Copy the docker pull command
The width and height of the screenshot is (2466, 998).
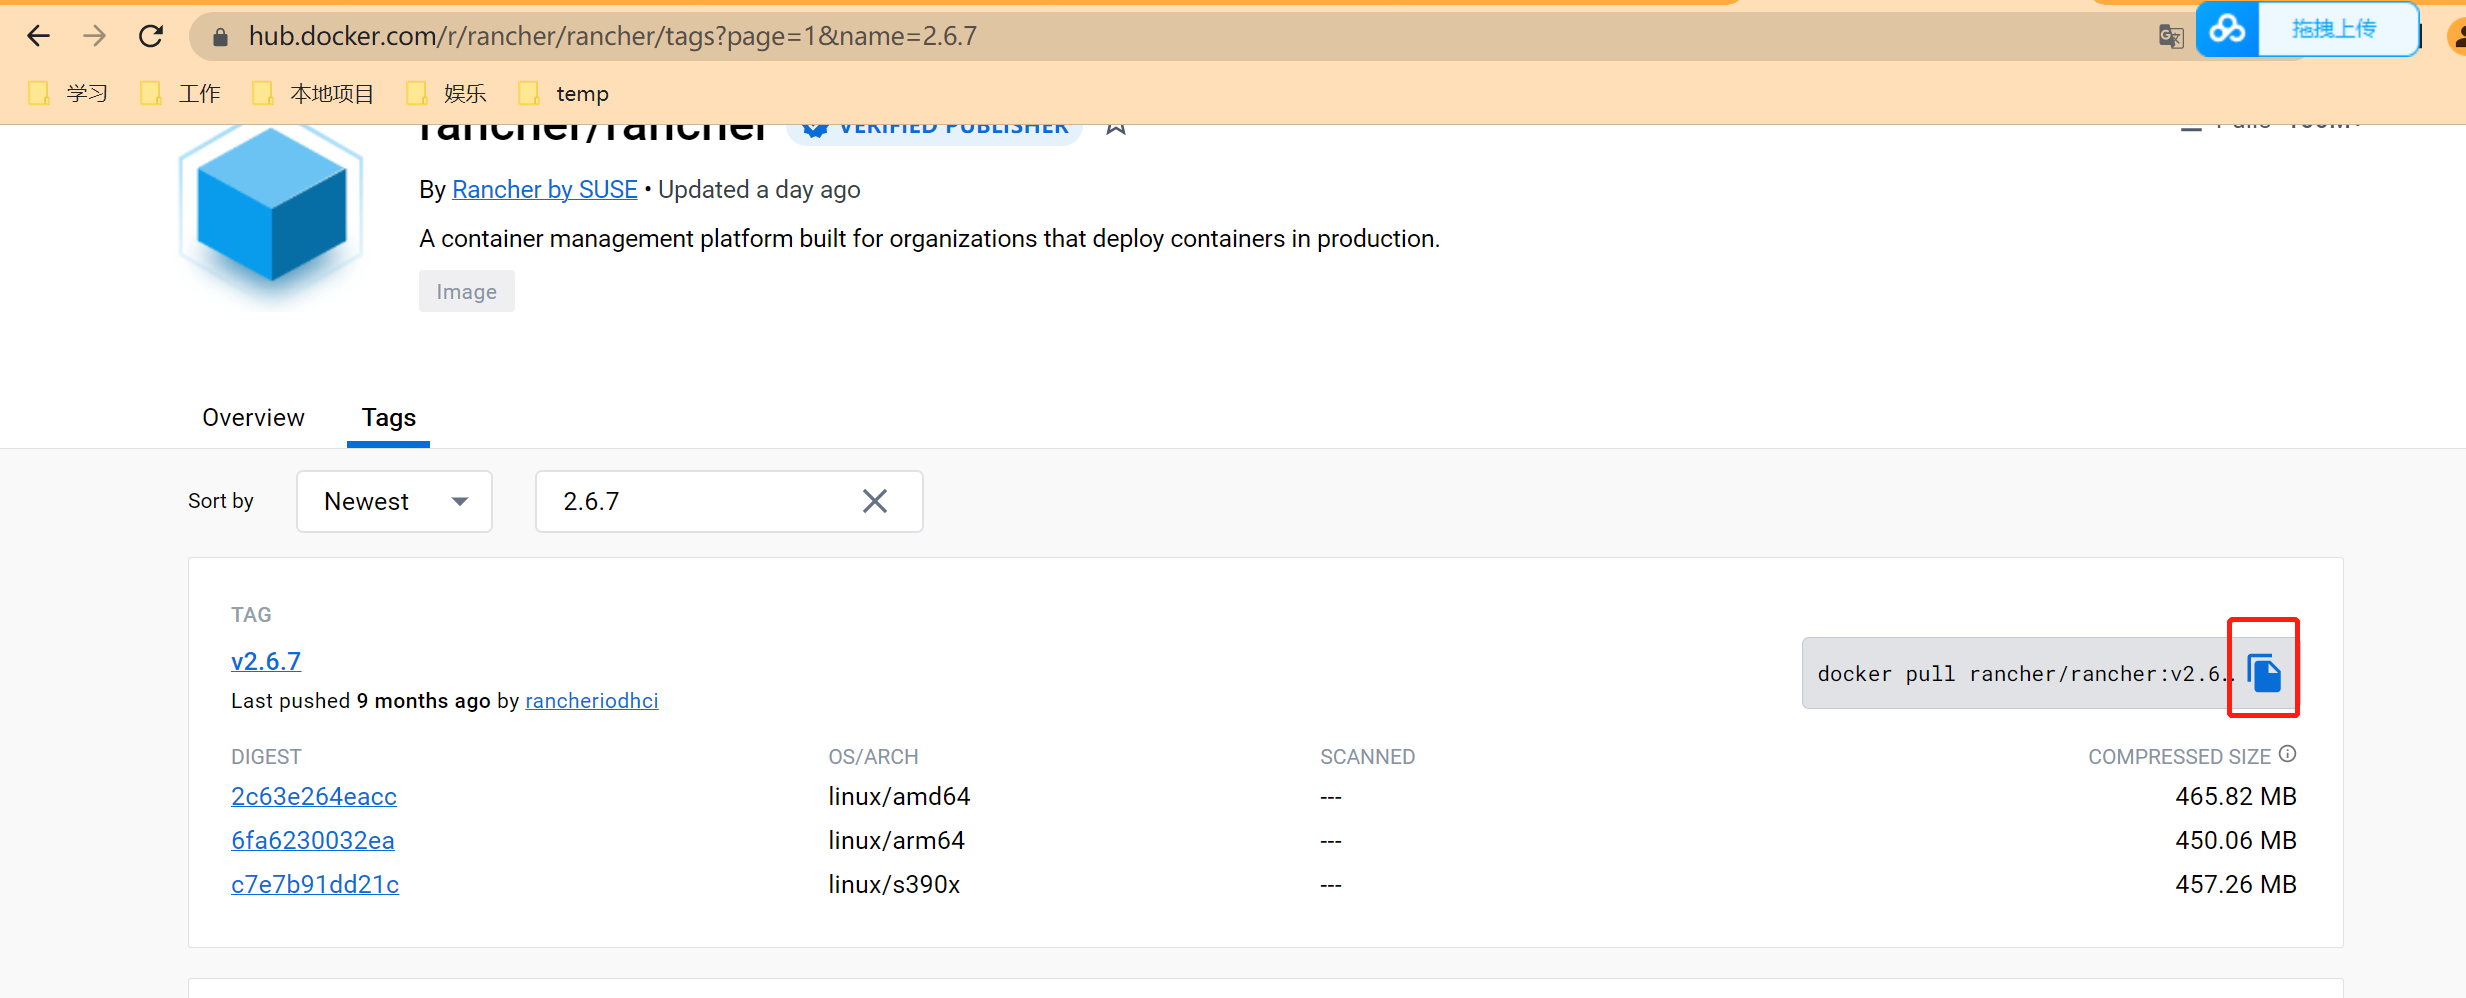[x=2264, y=672]
